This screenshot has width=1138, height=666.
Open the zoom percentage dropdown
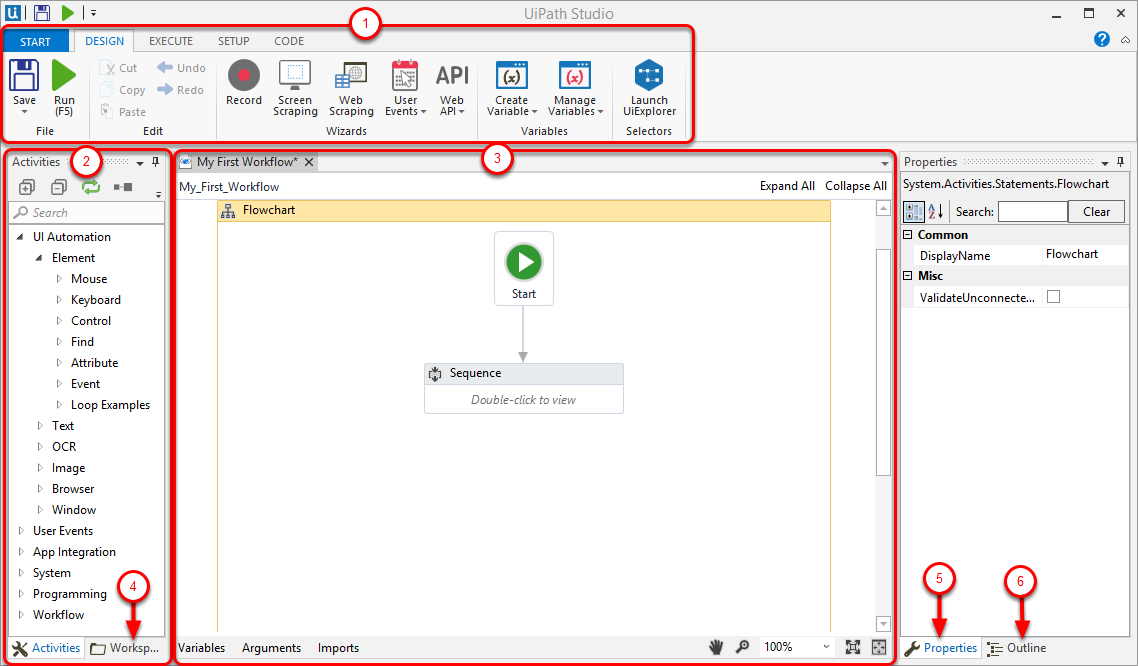click(826, 646)
